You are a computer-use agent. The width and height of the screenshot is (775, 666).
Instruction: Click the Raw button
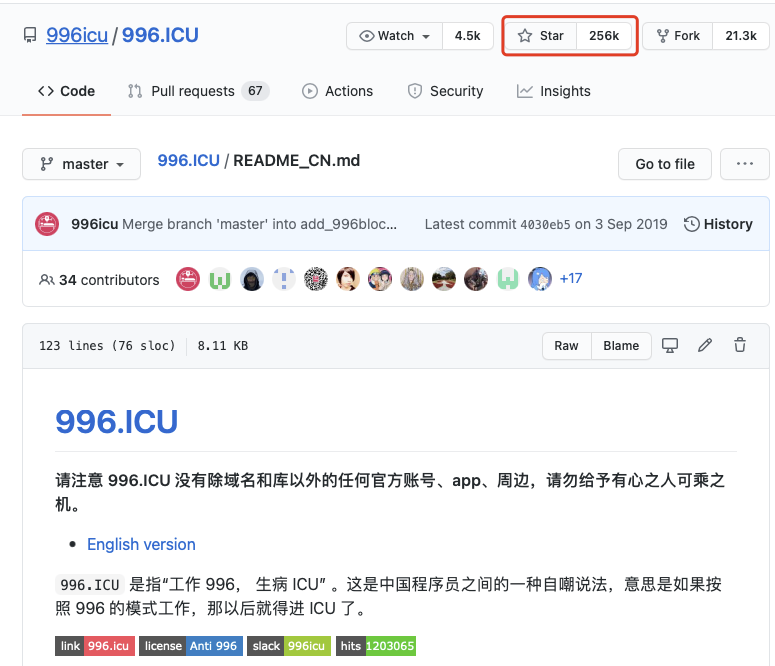pyautogui.click(x=566, y=346)
